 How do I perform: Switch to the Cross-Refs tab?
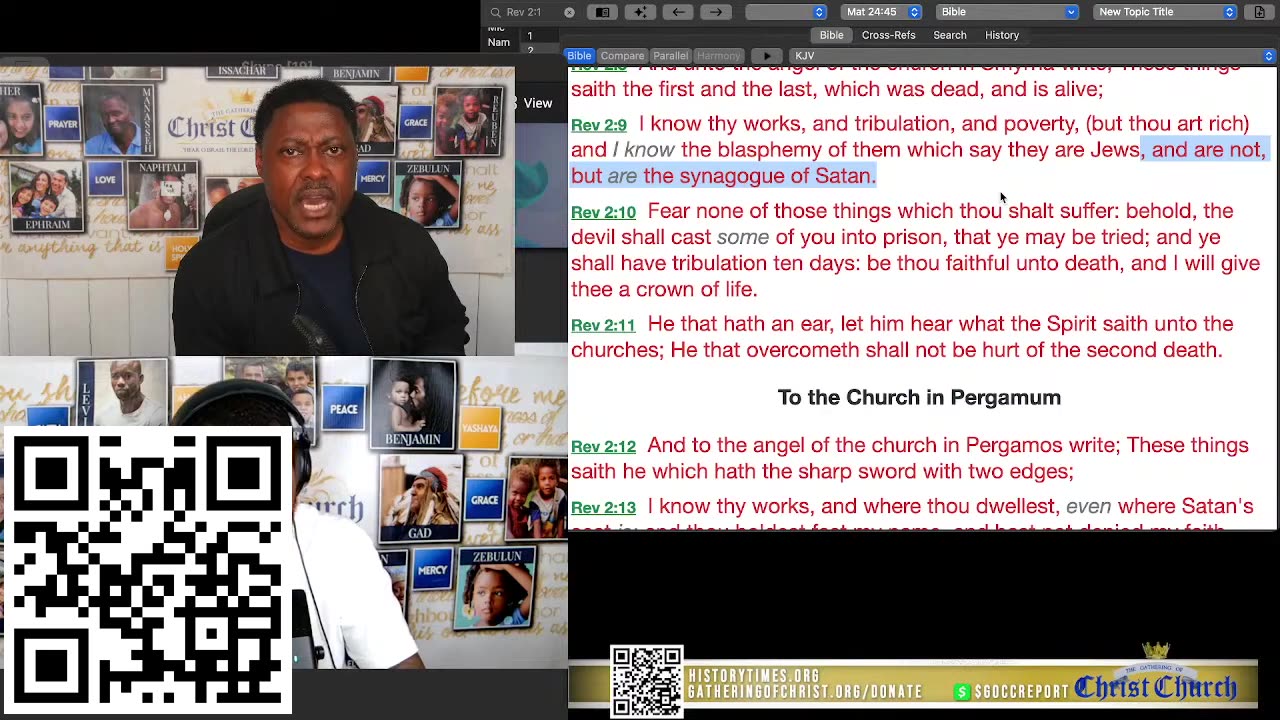888,35
